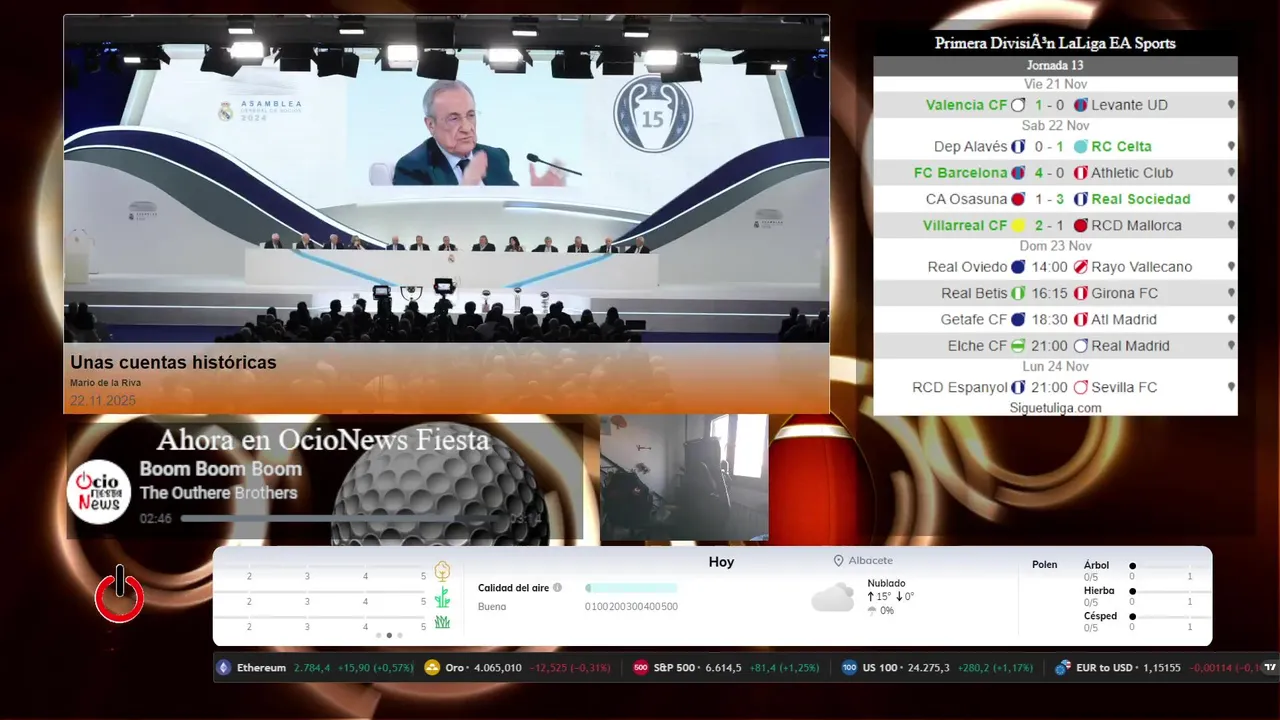Click the middle carousel dot in weather widget
The height and width of the screenshot is (720, 1280).
(389, 635)
